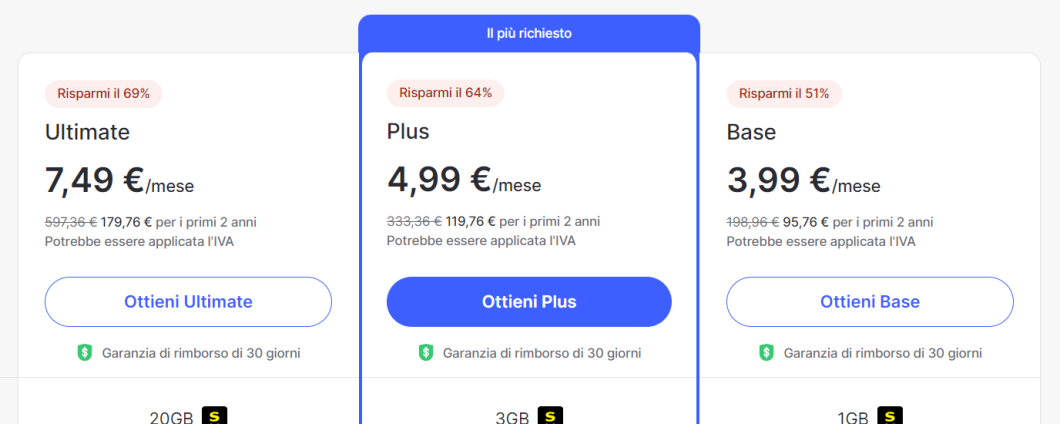Click the Ultimate 30-day refund guarantee text
The image size is (1060, 424).
point(201,353)
